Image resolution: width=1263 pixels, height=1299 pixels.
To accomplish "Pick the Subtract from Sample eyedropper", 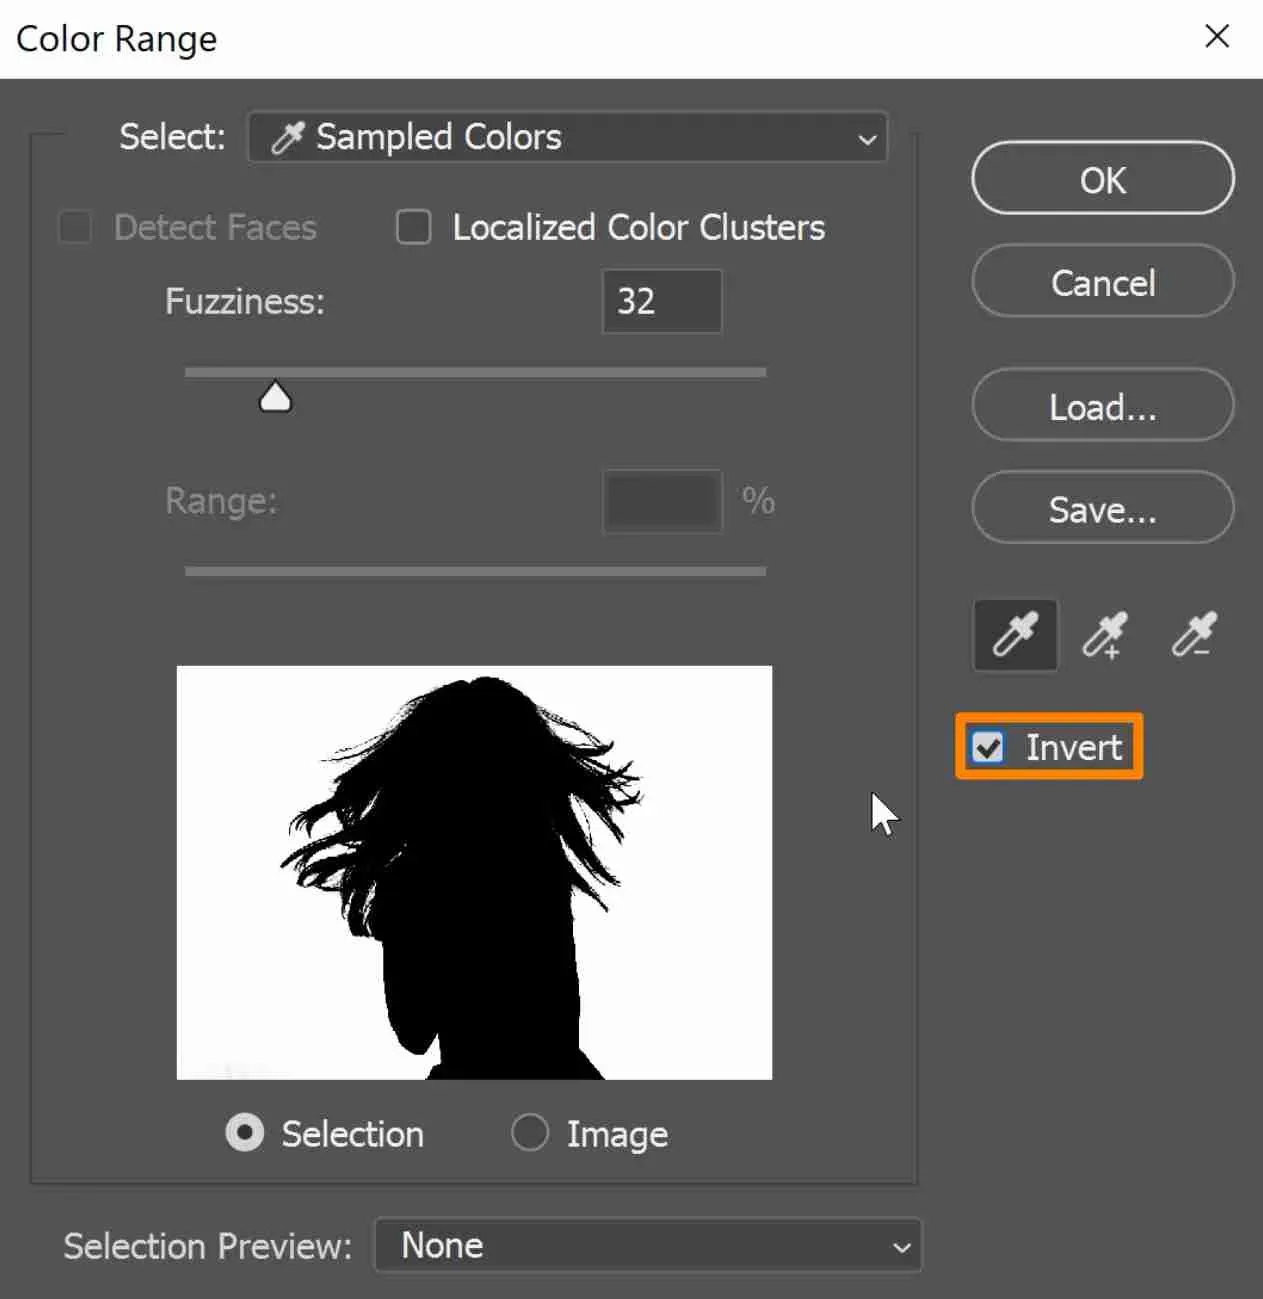I will (x=1192, y=635).
